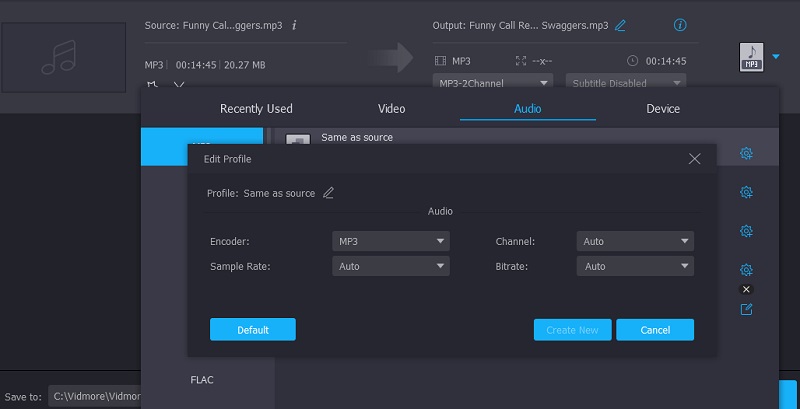Screen dimensions: 800x409
Task: Open the Encoder dropdown
Action: click(x=390, y=241)
